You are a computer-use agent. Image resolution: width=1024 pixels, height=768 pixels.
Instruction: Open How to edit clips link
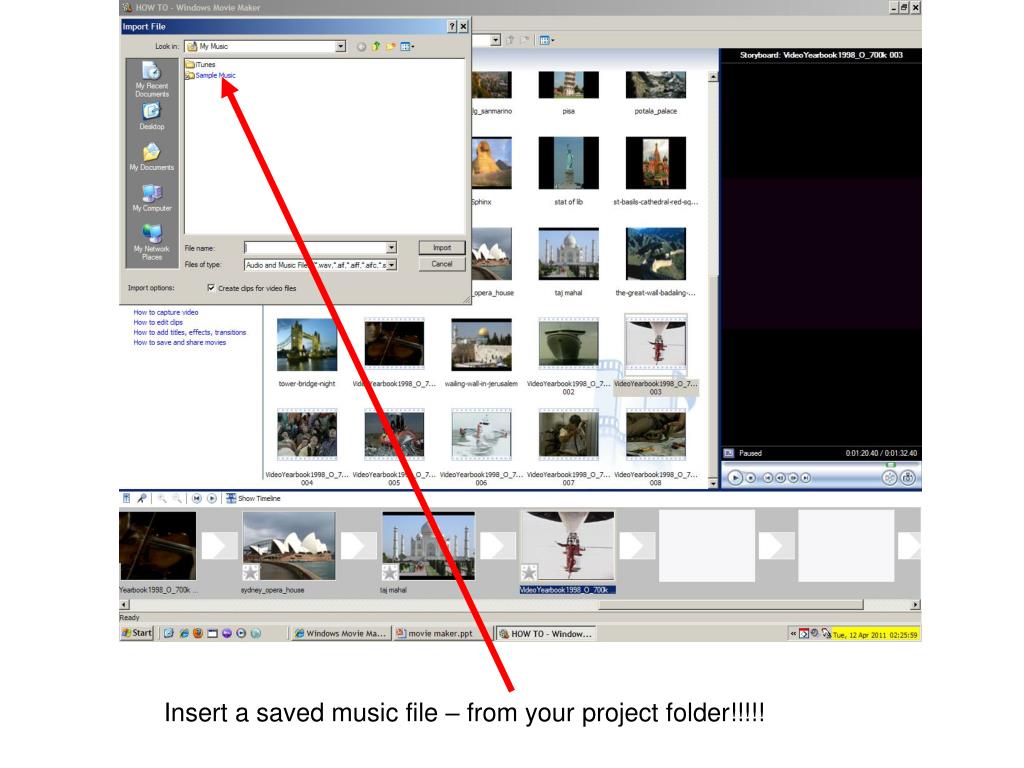158,322
